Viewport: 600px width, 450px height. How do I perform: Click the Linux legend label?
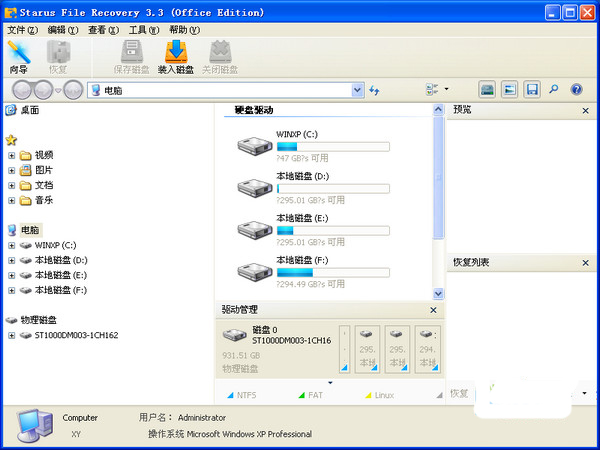pyautogui.click(x=384, y=395)
